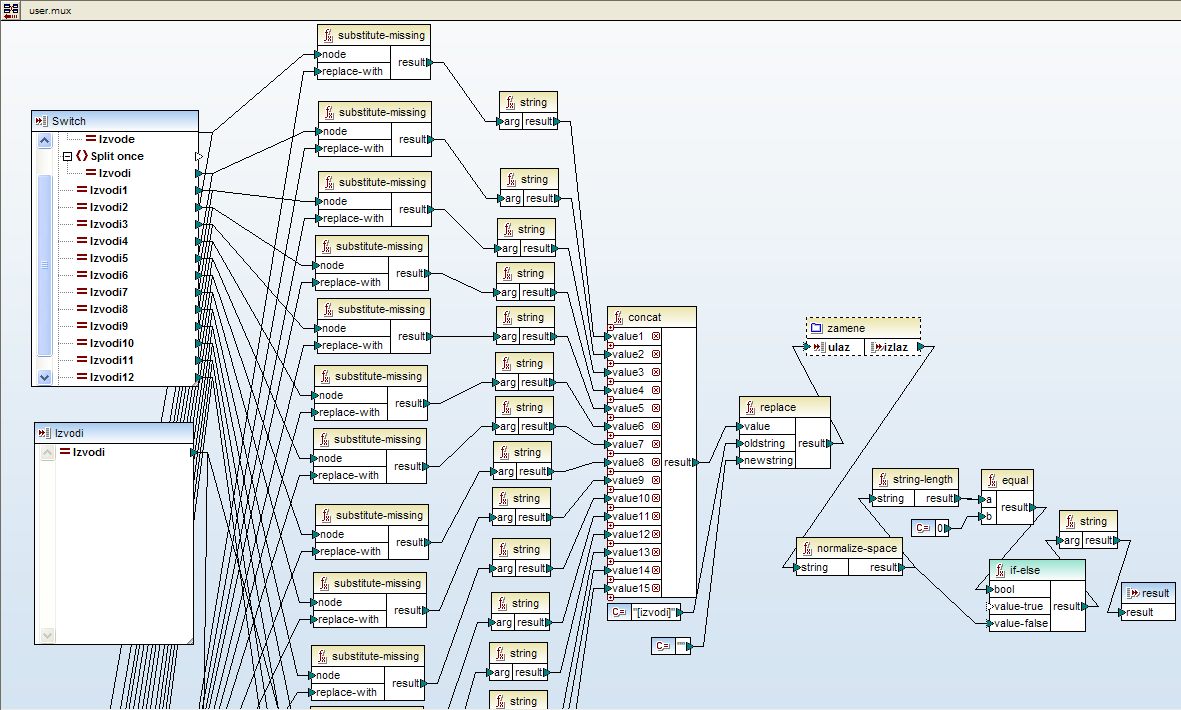Click the newstring input of replace
1181x710 pixels.
tap(767, 460)
